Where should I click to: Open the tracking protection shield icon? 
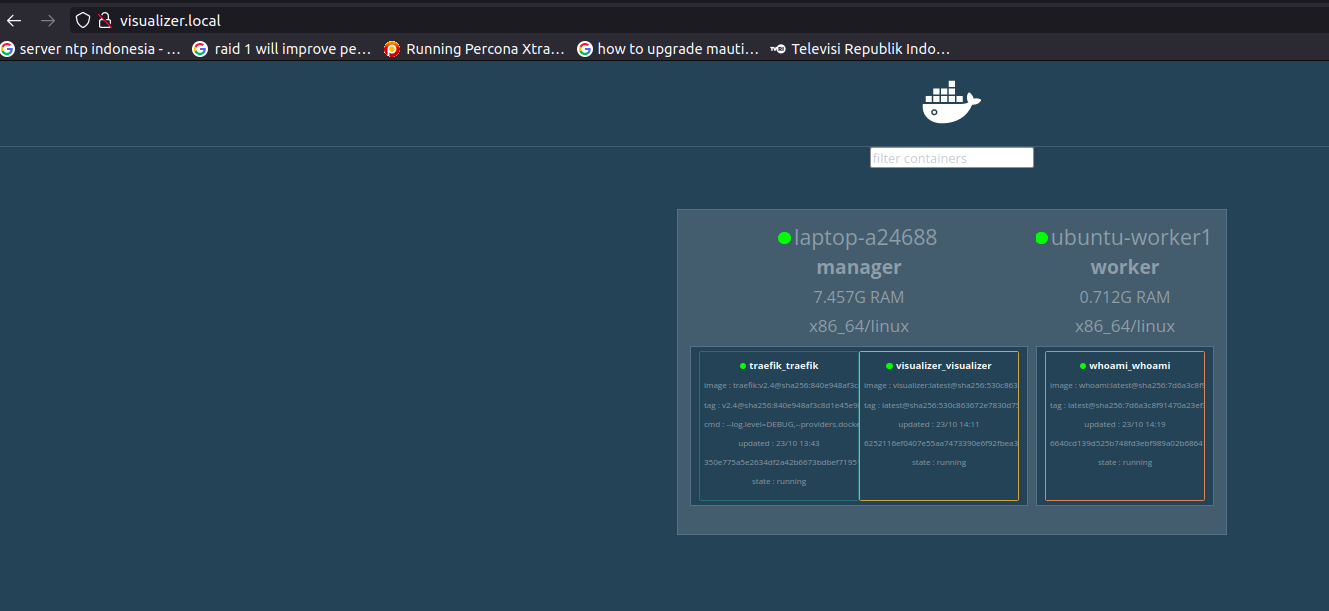[x=83, y=20]
